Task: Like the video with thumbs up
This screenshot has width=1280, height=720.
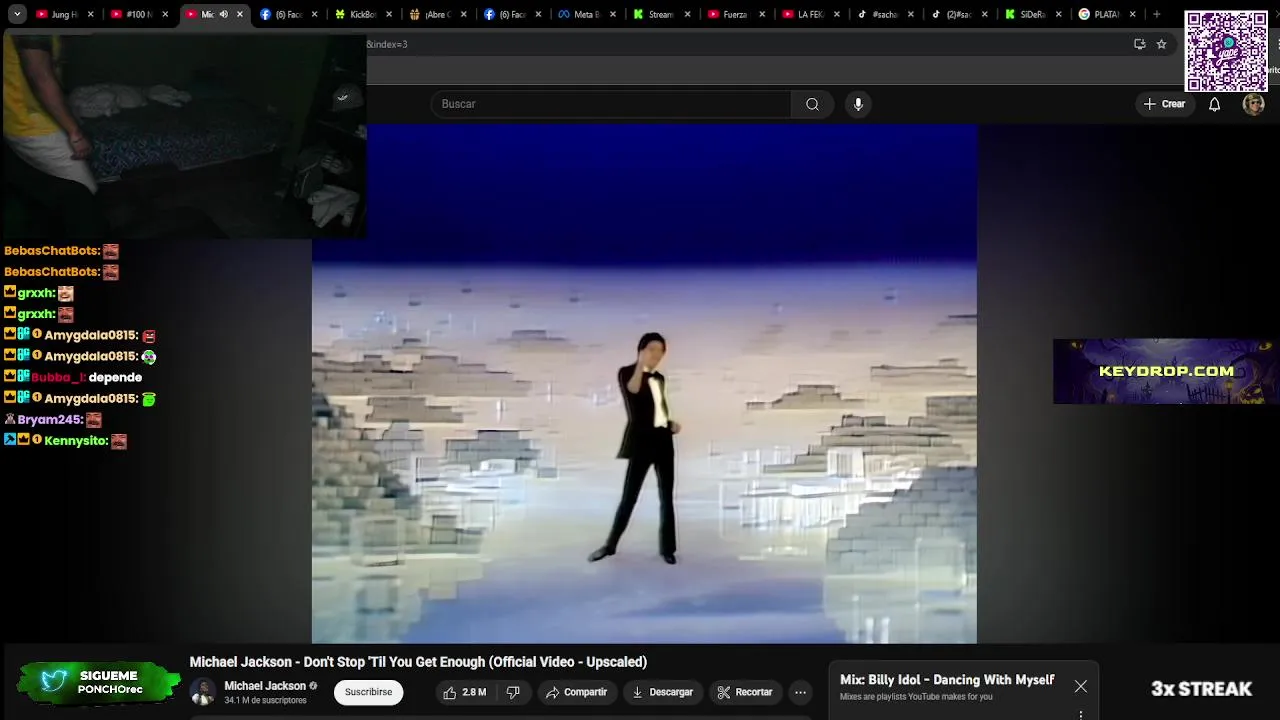Action: pos(465,692)
